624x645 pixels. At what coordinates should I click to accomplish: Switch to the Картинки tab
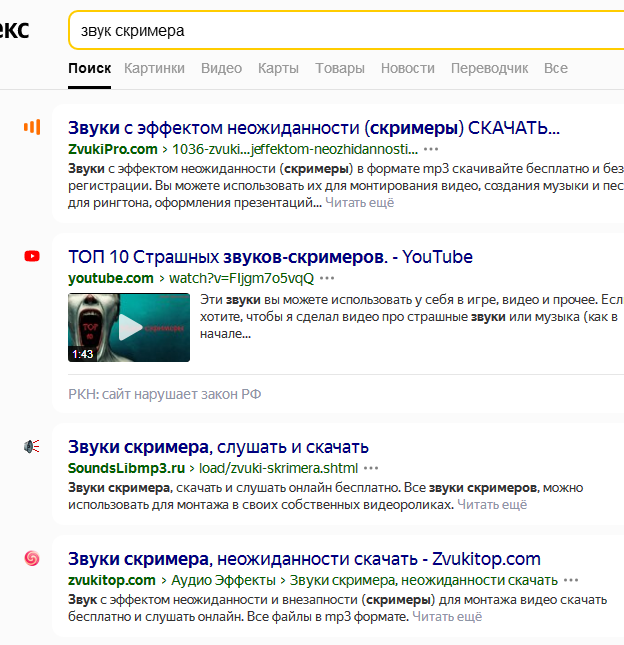(x=154, y=68)
